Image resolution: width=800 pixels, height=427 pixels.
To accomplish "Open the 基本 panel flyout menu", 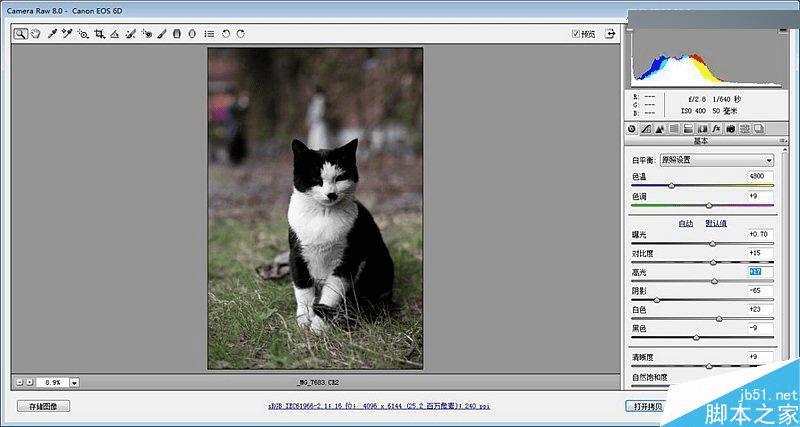I will point(782,141).
